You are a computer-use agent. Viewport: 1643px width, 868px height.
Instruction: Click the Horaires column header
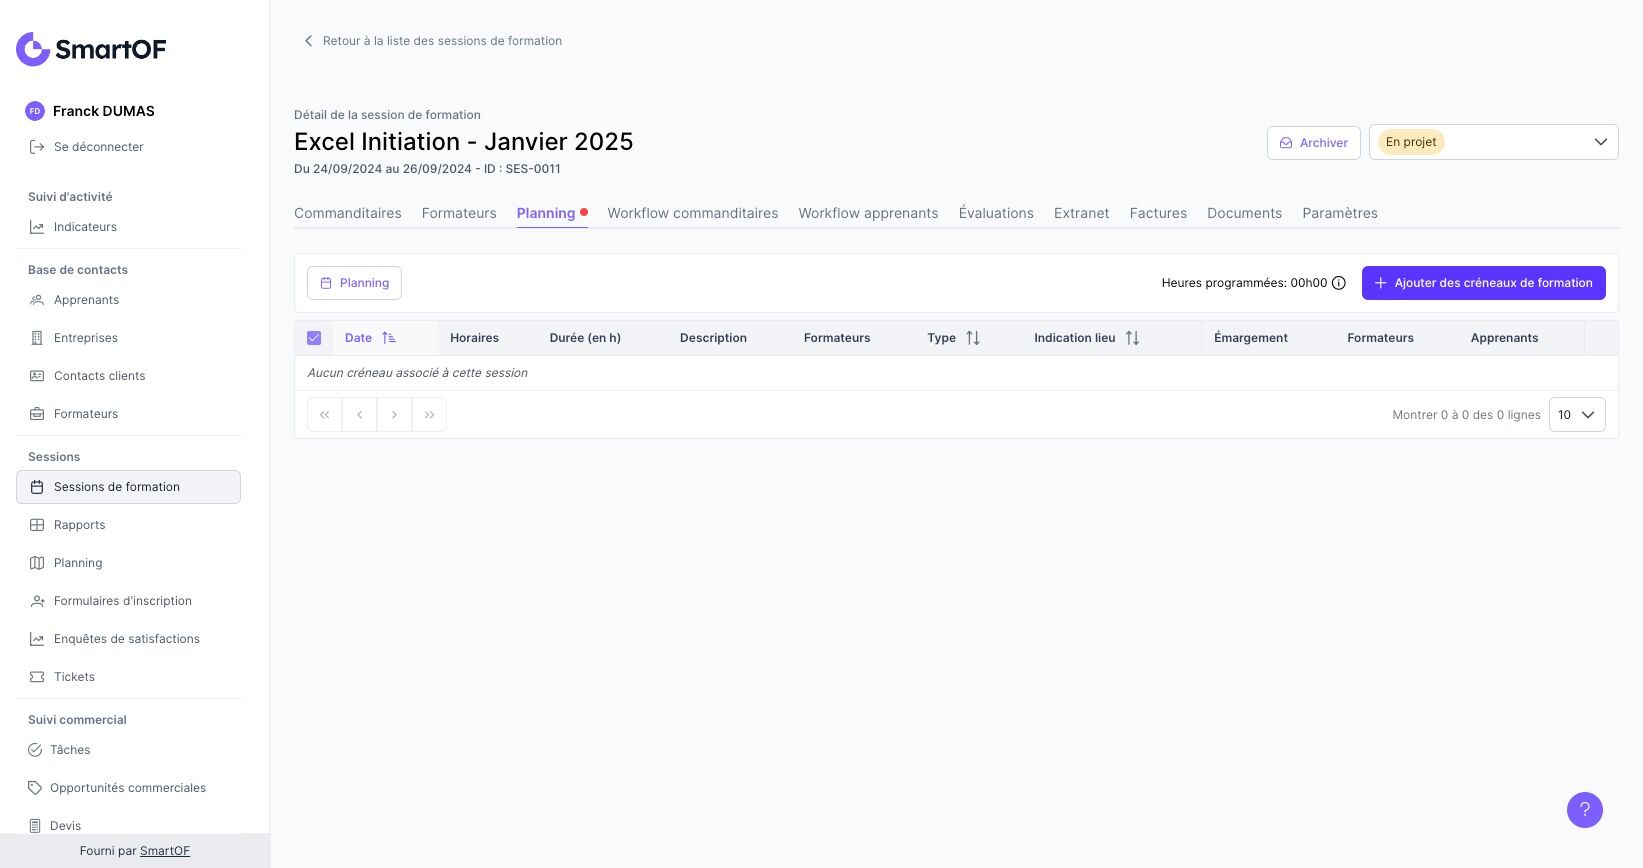click(474, 338)
